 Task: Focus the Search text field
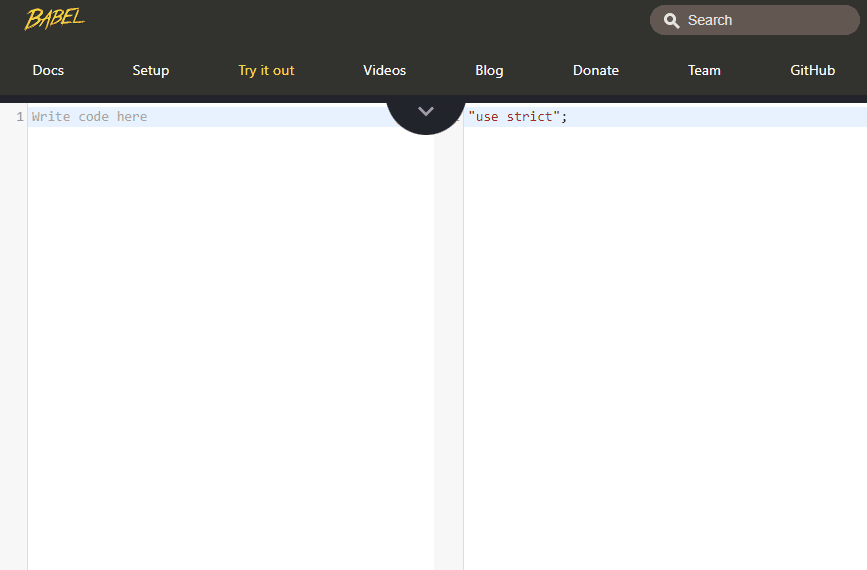765,20
